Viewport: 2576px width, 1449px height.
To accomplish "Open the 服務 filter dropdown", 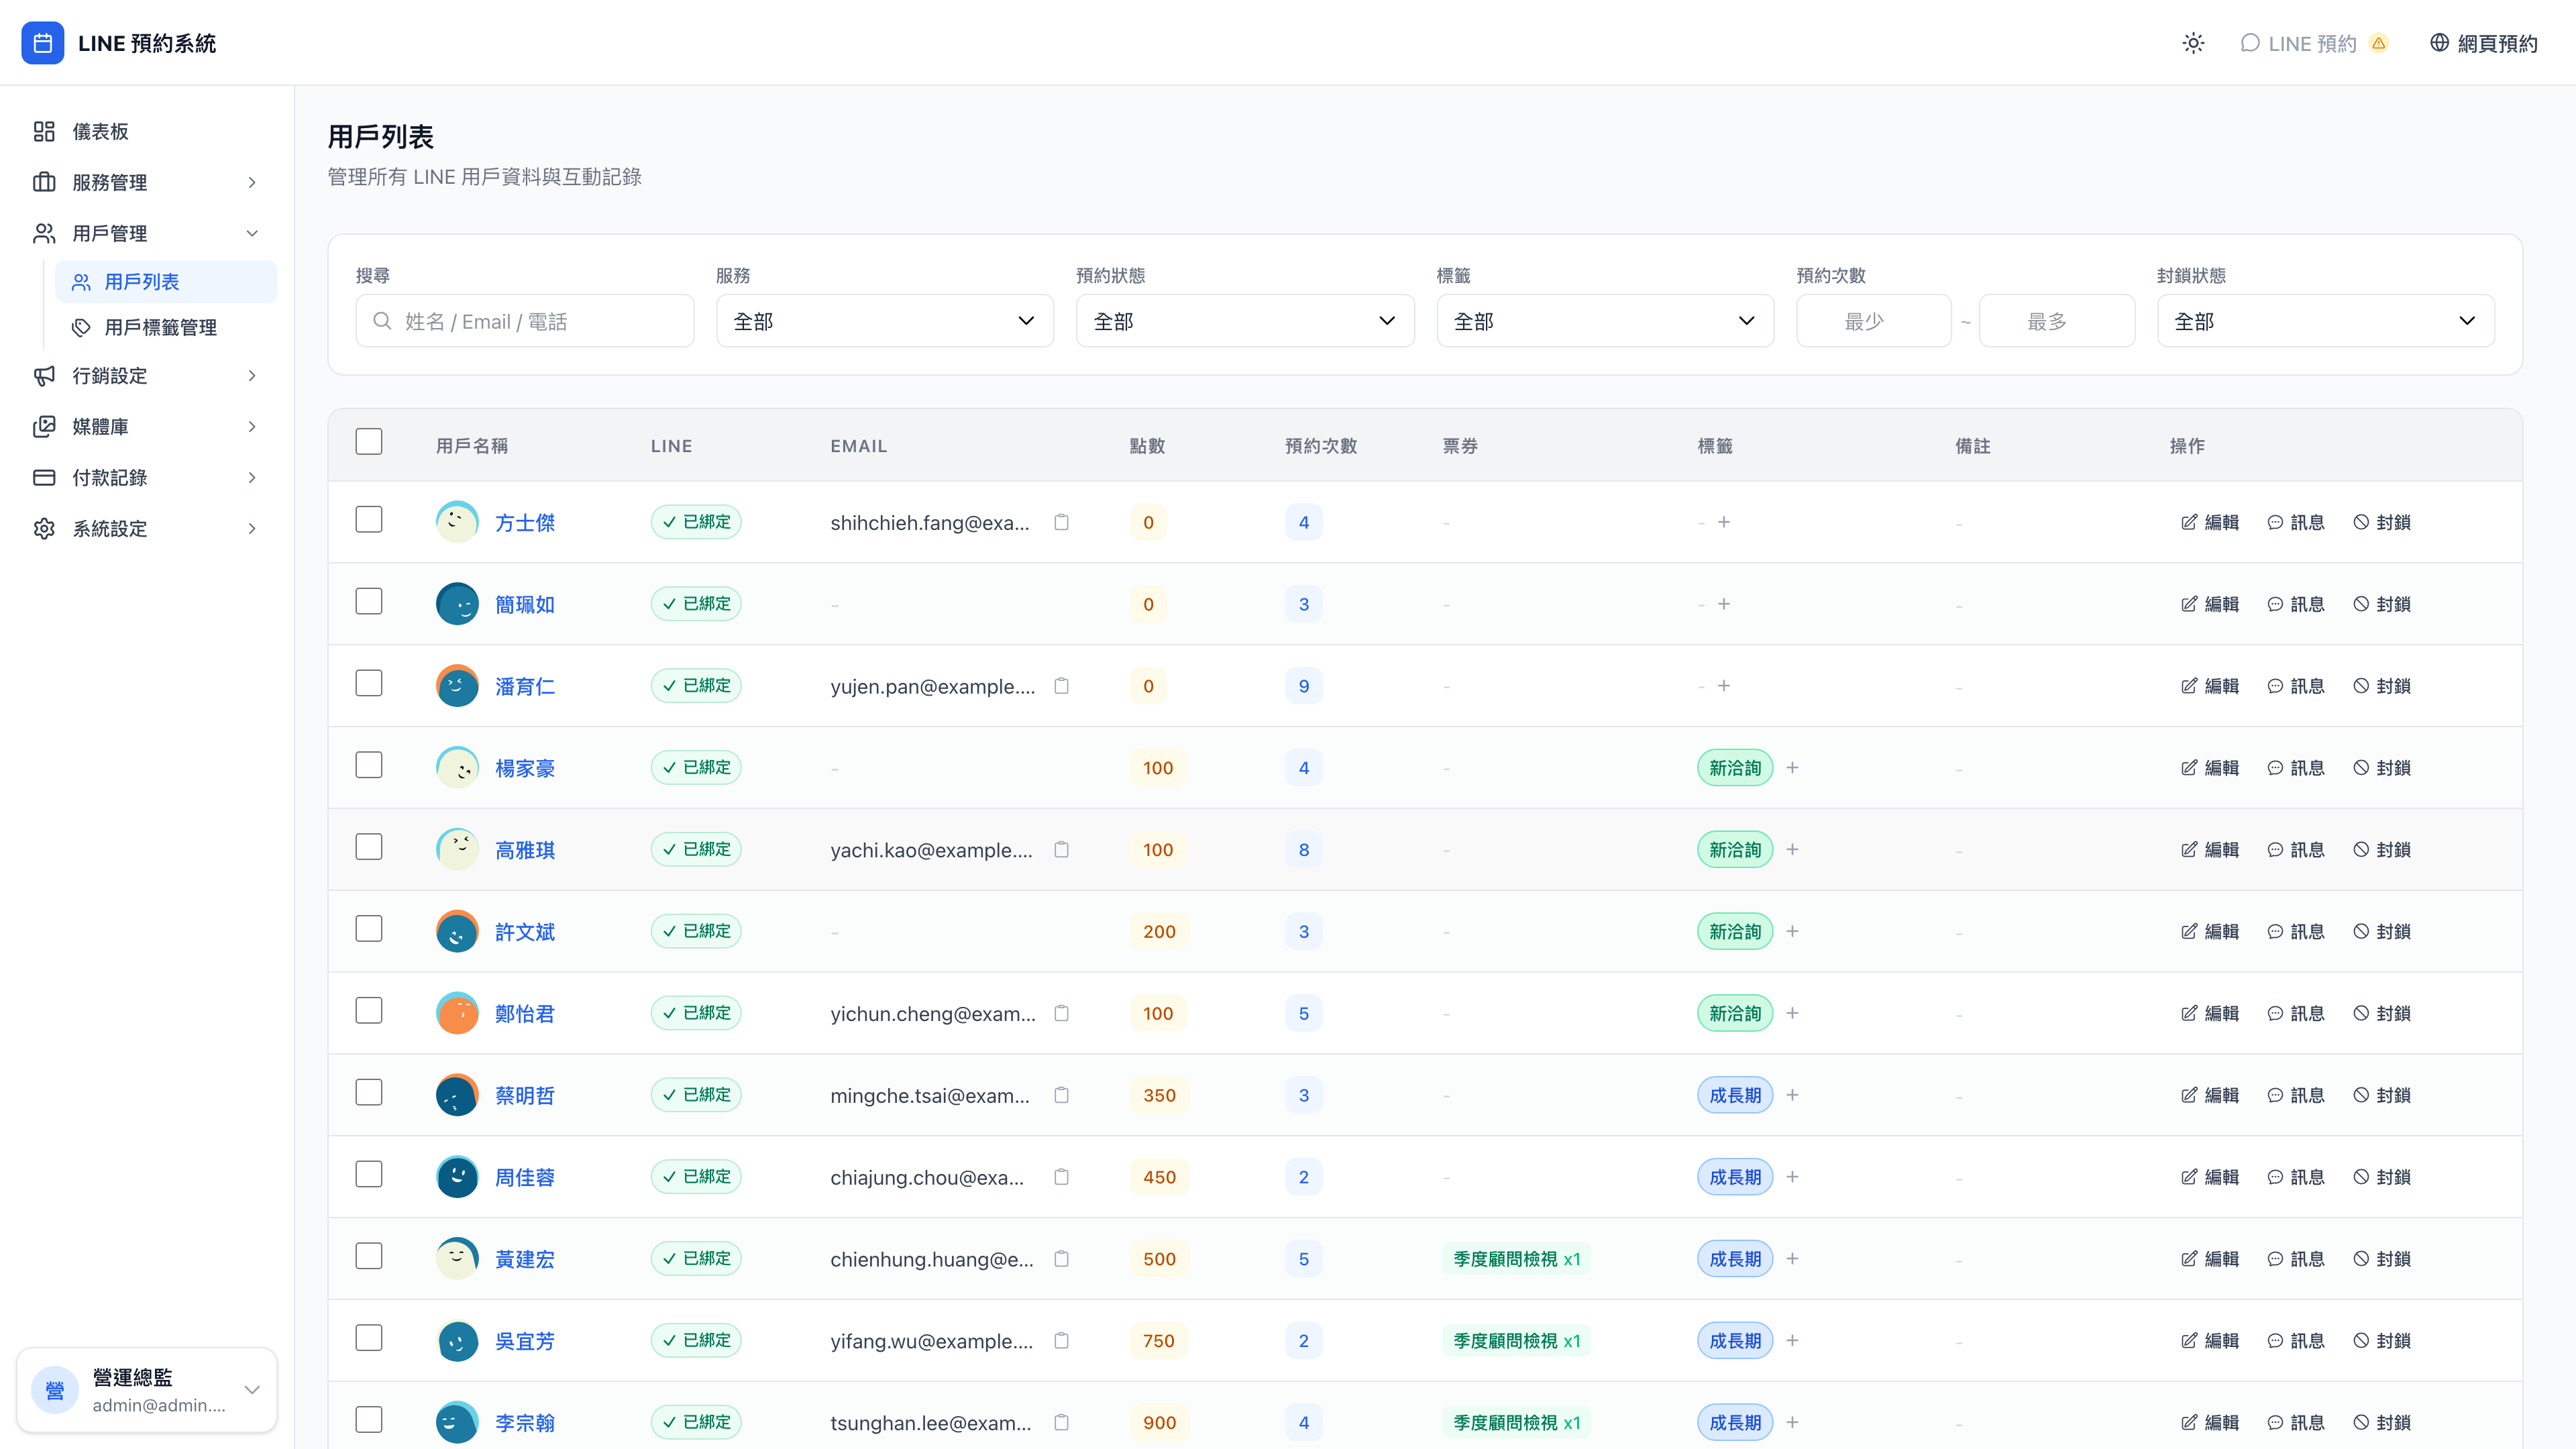I will (885, 321).
